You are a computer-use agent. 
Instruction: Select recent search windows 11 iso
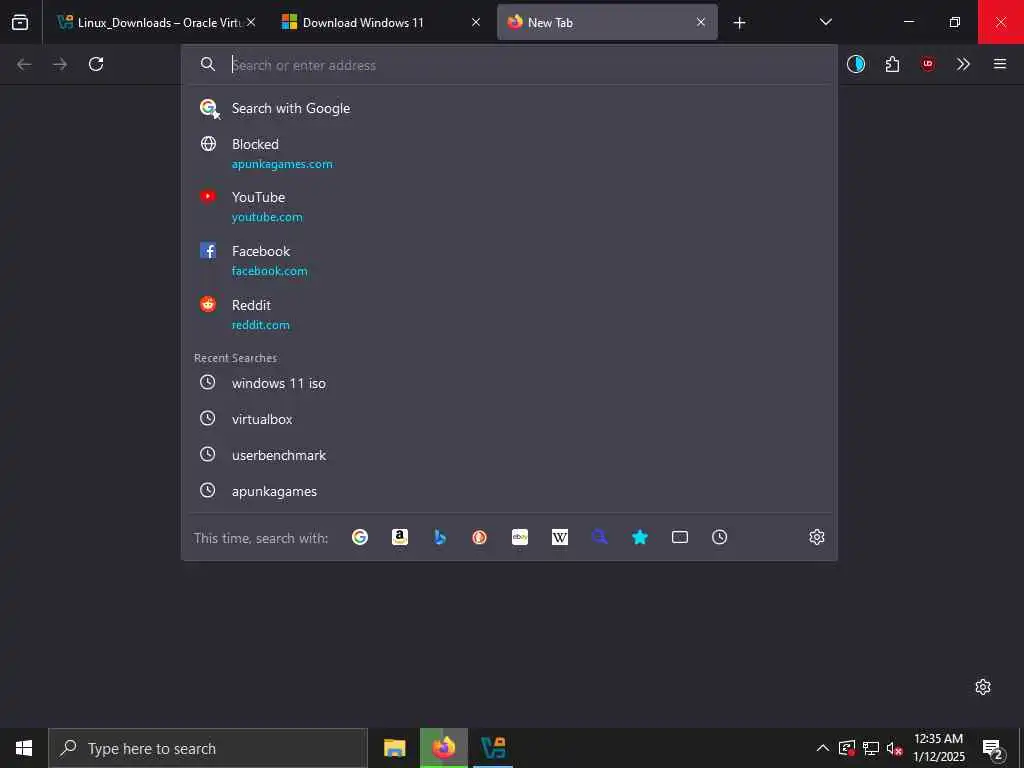coord(509,383)
